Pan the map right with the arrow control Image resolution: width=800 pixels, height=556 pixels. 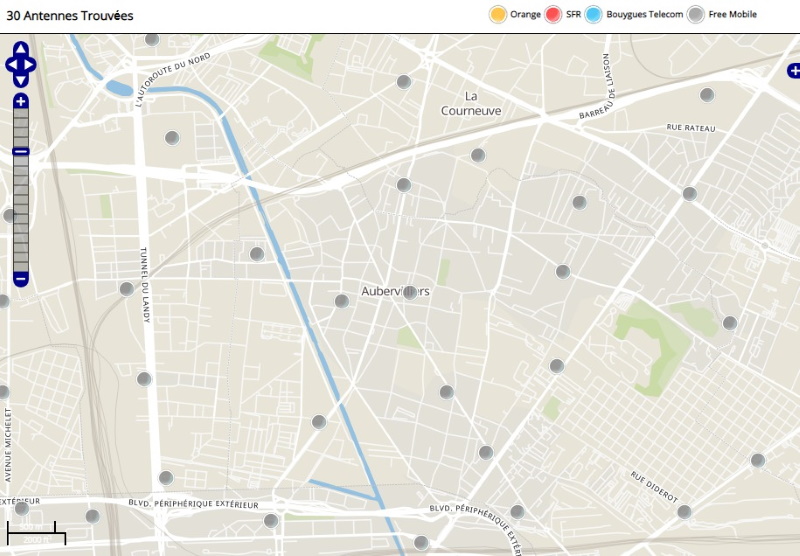30,65
